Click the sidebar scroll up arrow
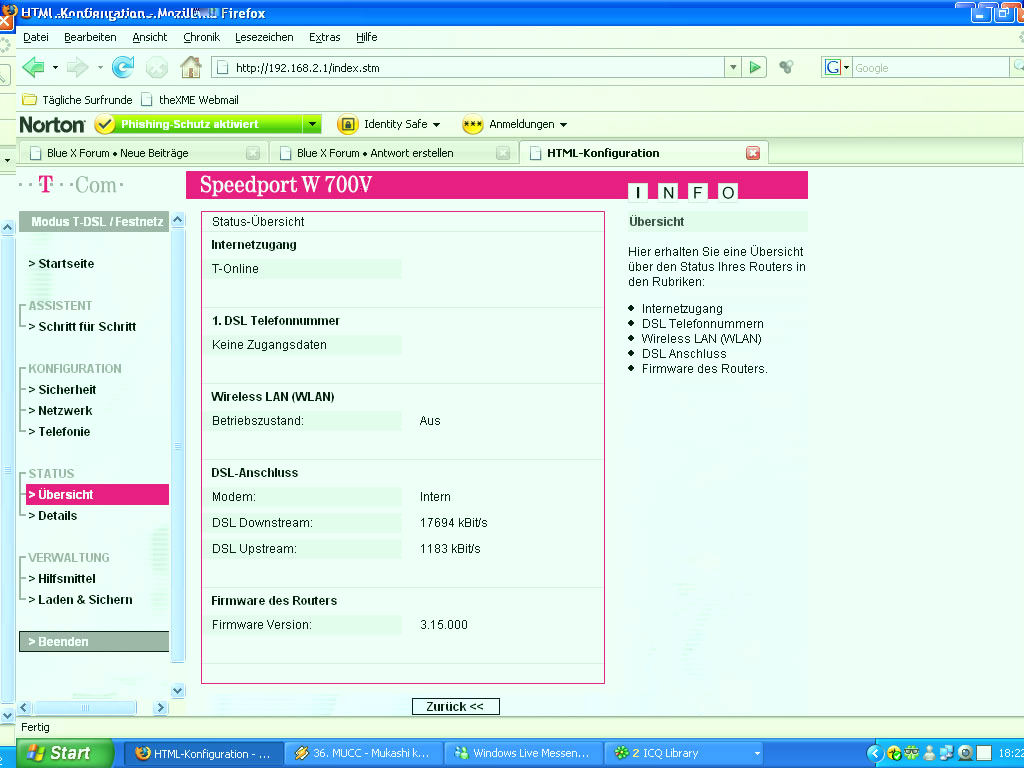This screenshot has width=1024, height=768. [178, 220]
